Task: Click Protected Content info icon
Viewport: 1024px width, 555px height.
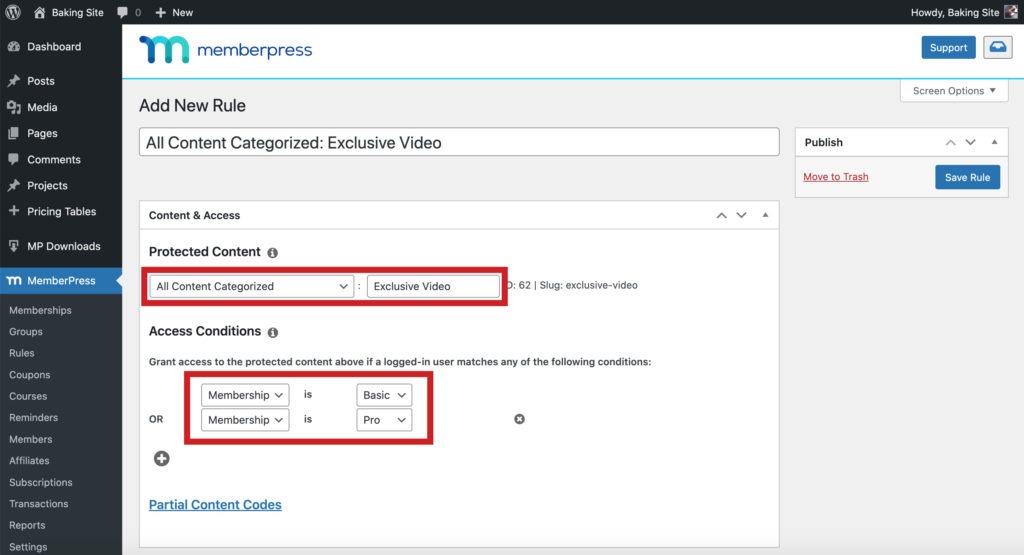Action: [272, 253]
